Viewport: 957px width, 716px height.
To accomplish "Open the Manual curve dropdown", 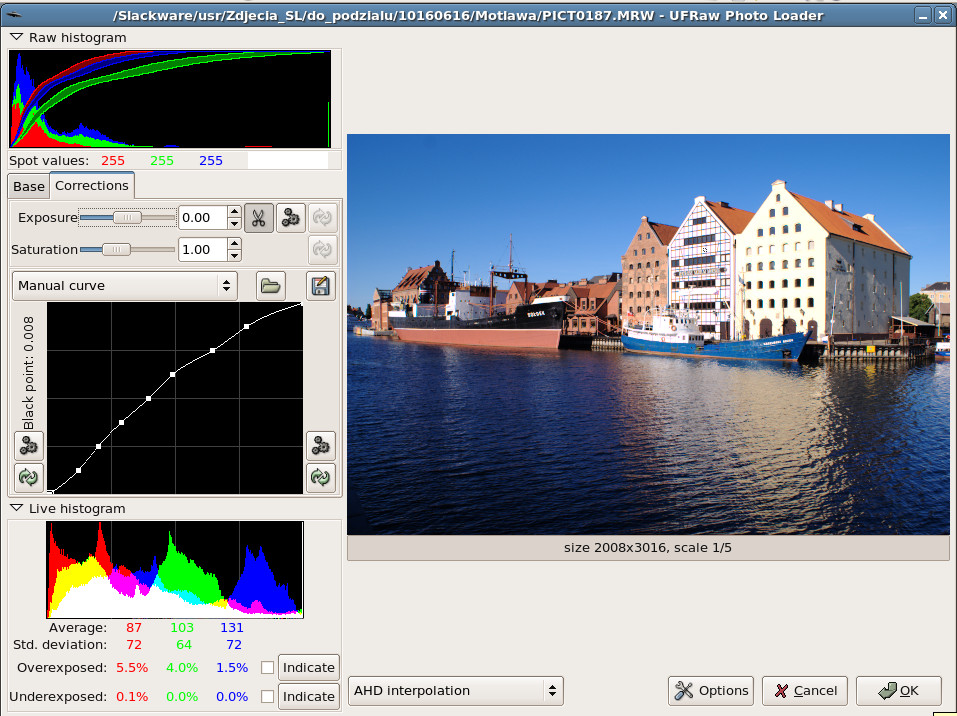I will (x=125, y=286).
